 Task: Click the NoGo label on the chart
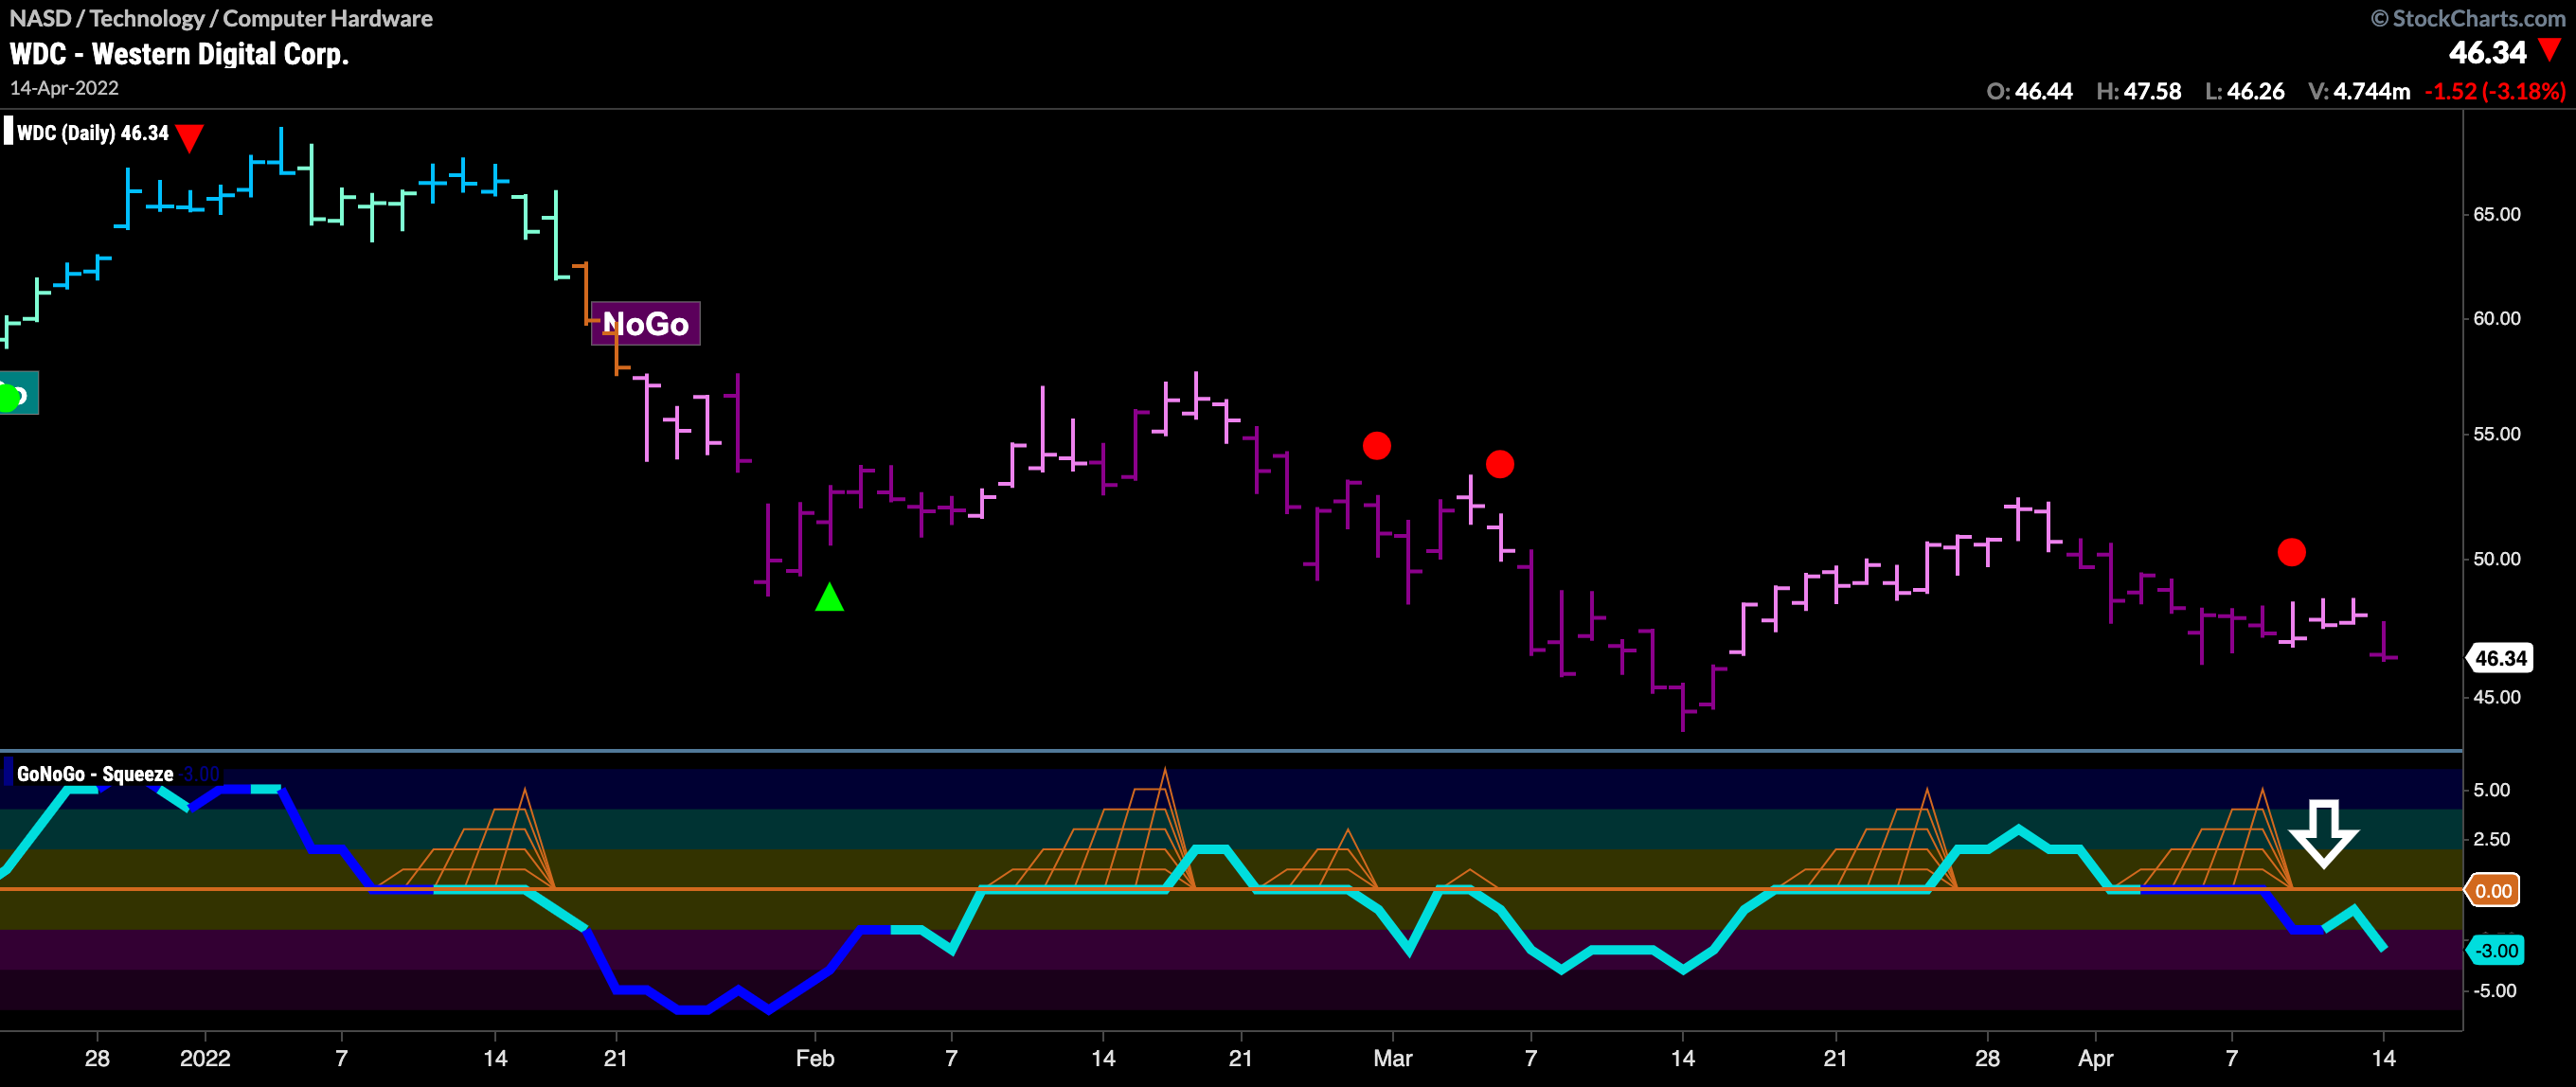tap(645, 324)
